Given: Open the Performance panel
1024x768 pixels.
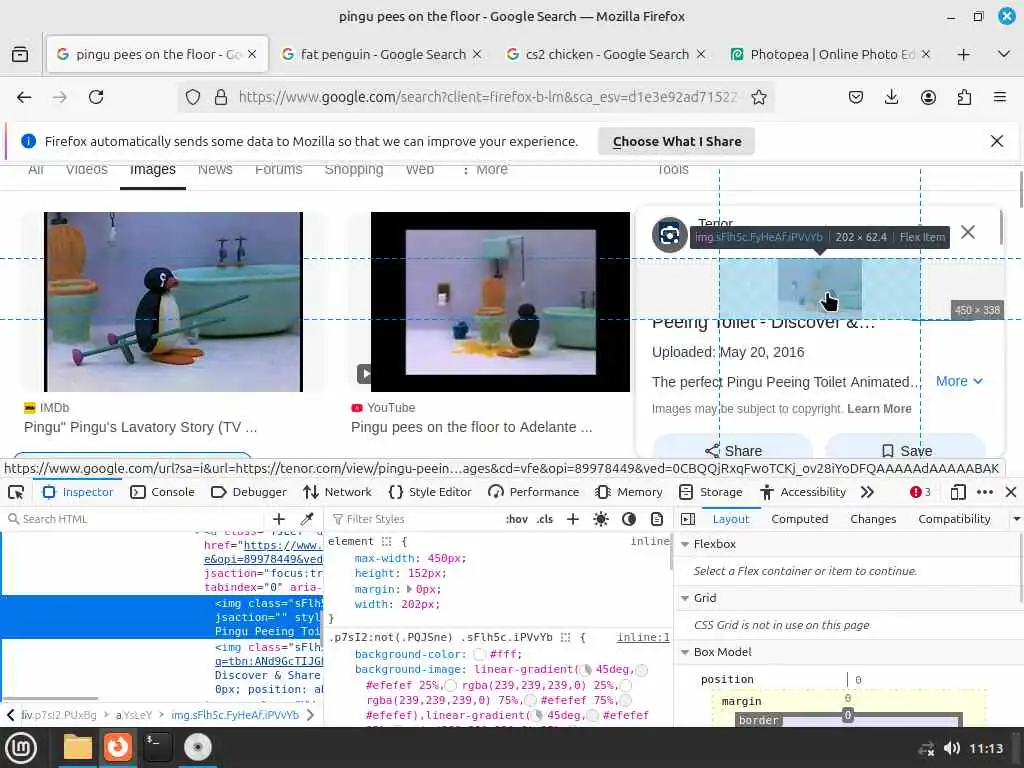Looking at the screenshot, I should (x=534, y=492).
